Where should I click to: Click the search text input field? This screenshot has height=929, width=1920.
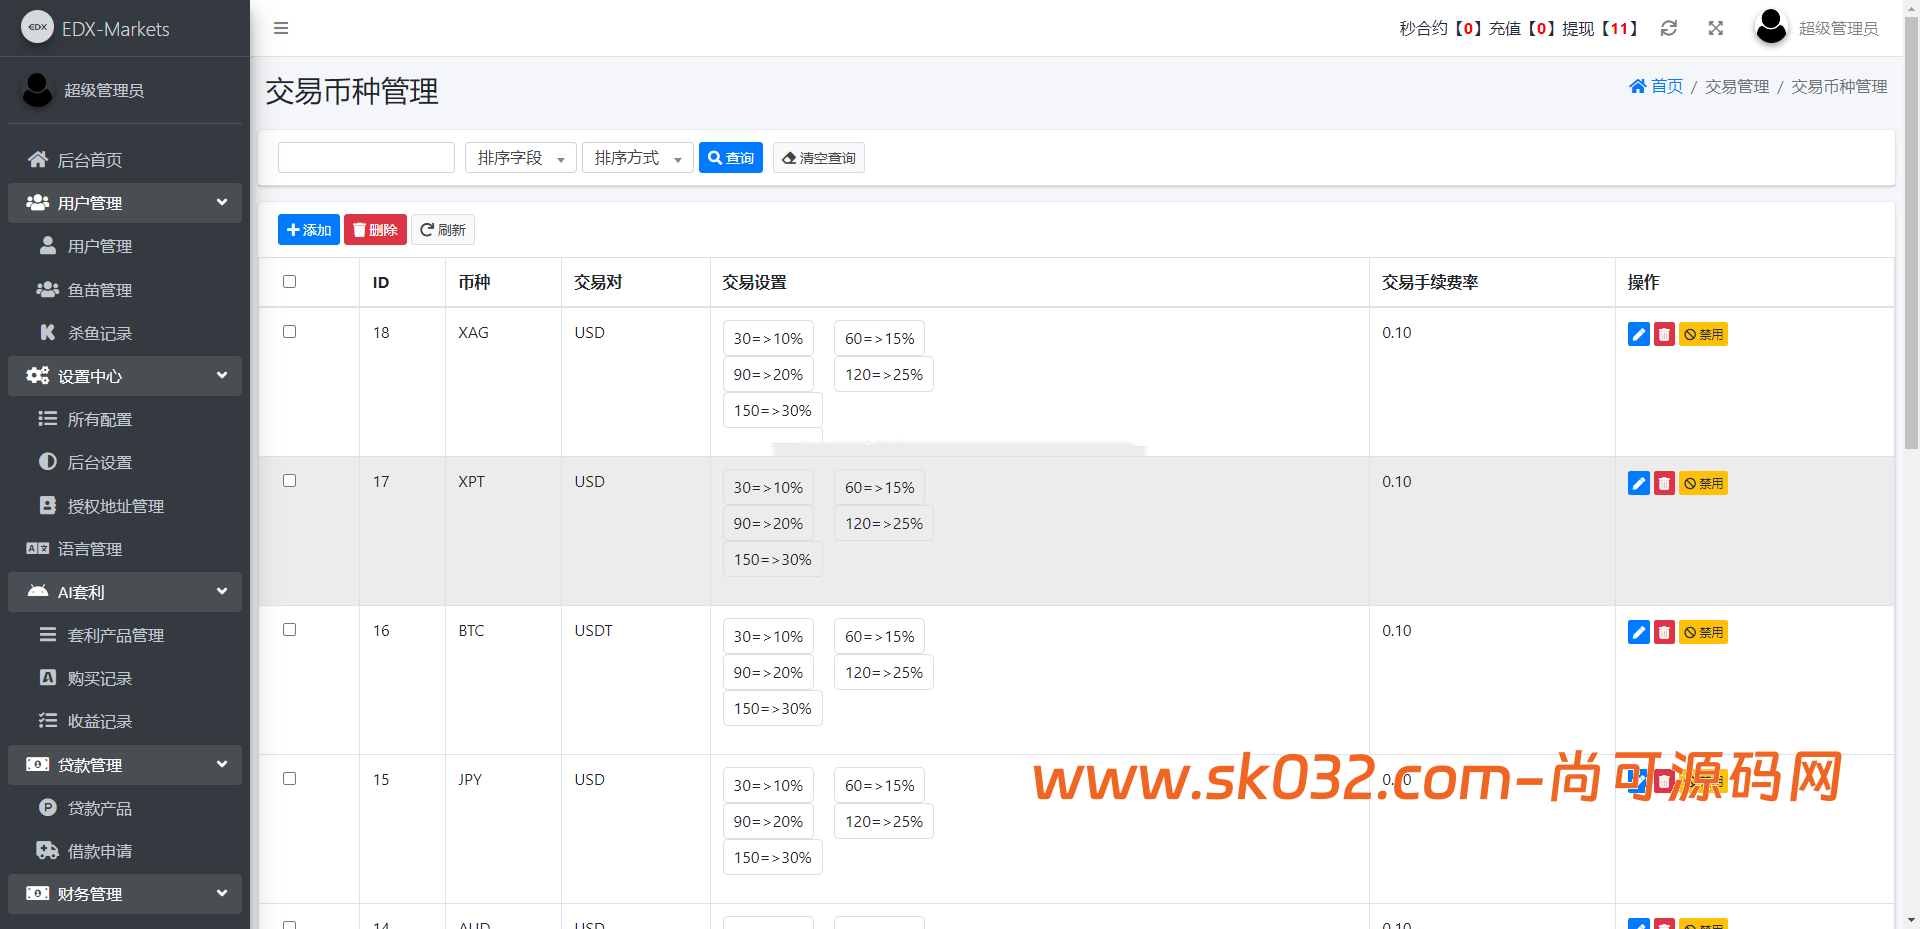click(366, 158)
